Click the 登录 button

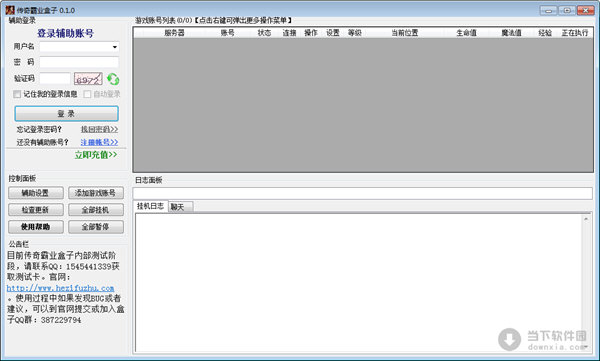(66, 114)
